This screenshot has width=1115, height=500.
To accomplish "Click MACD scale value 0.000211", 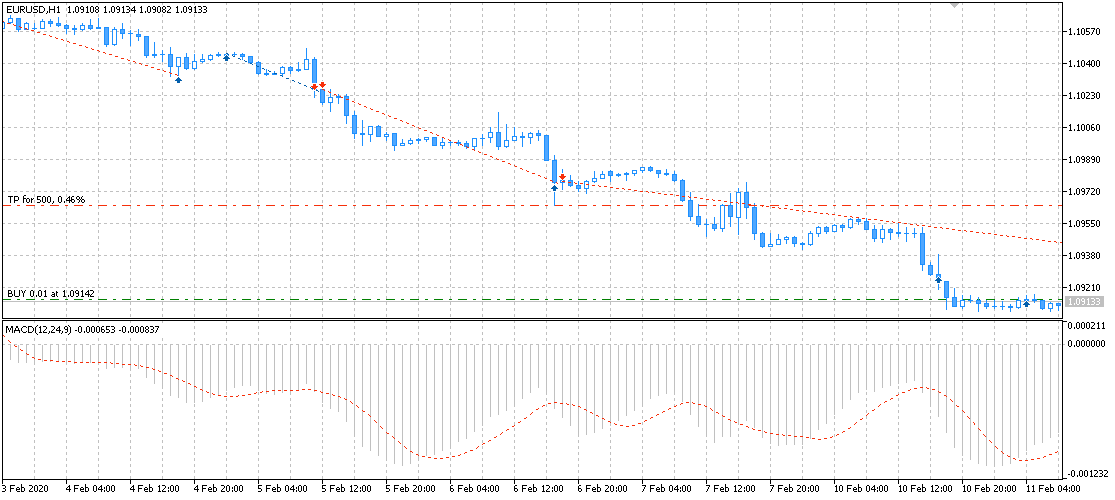I will [1084, 326].
